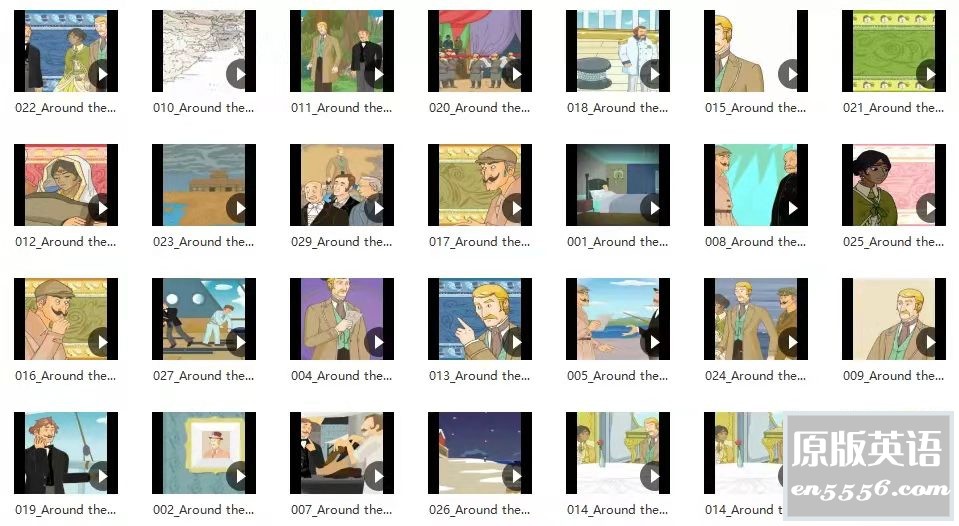Click play icon on 026_Around the night video
Image resolution: width=959 pixels, height=526 pixels.
pyautogui.click(x=514, y=476)
